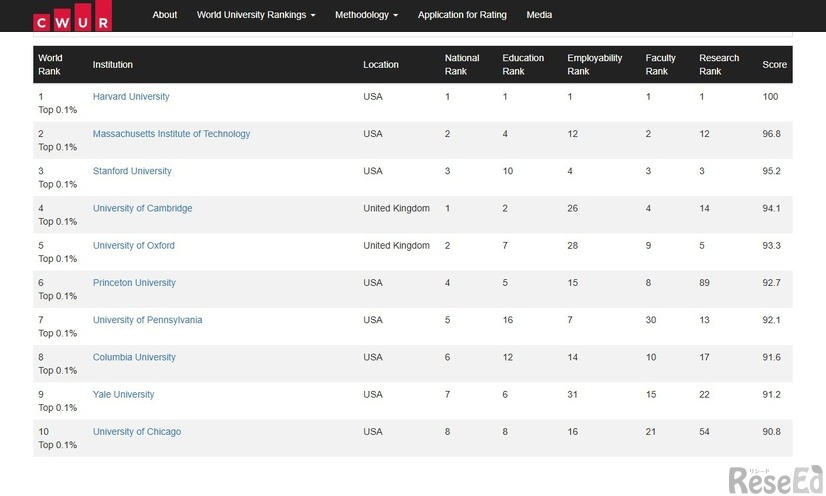Image resolution: width=826 pixels, height=496 pixels.
Task: Click United Kingdom in Cambridge row
Action: tap(396, 208)
